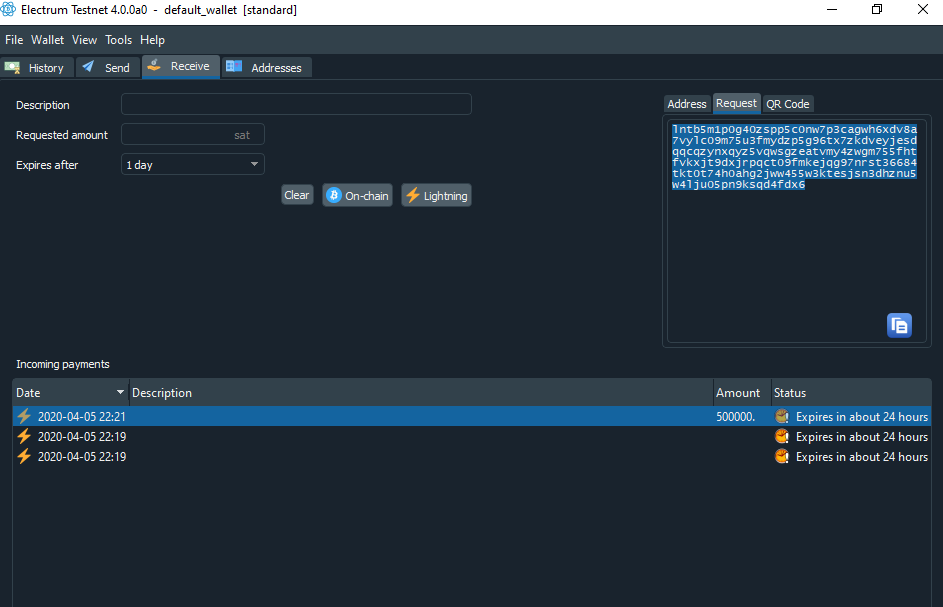
Task: Show the QR Code sub-tab
Action: [787, 104]
